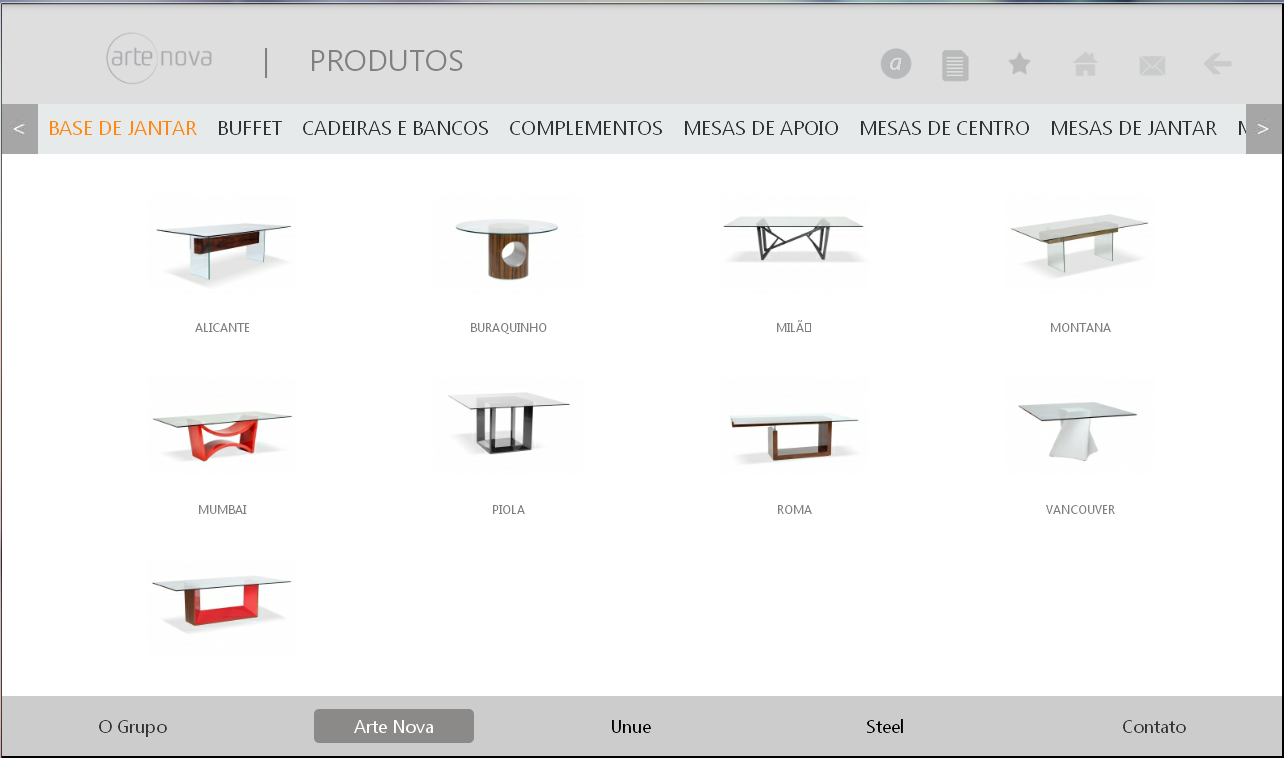1284x758 pixels.
Task: Click the star favorites icon
Action: click(x=1019, y=64)
